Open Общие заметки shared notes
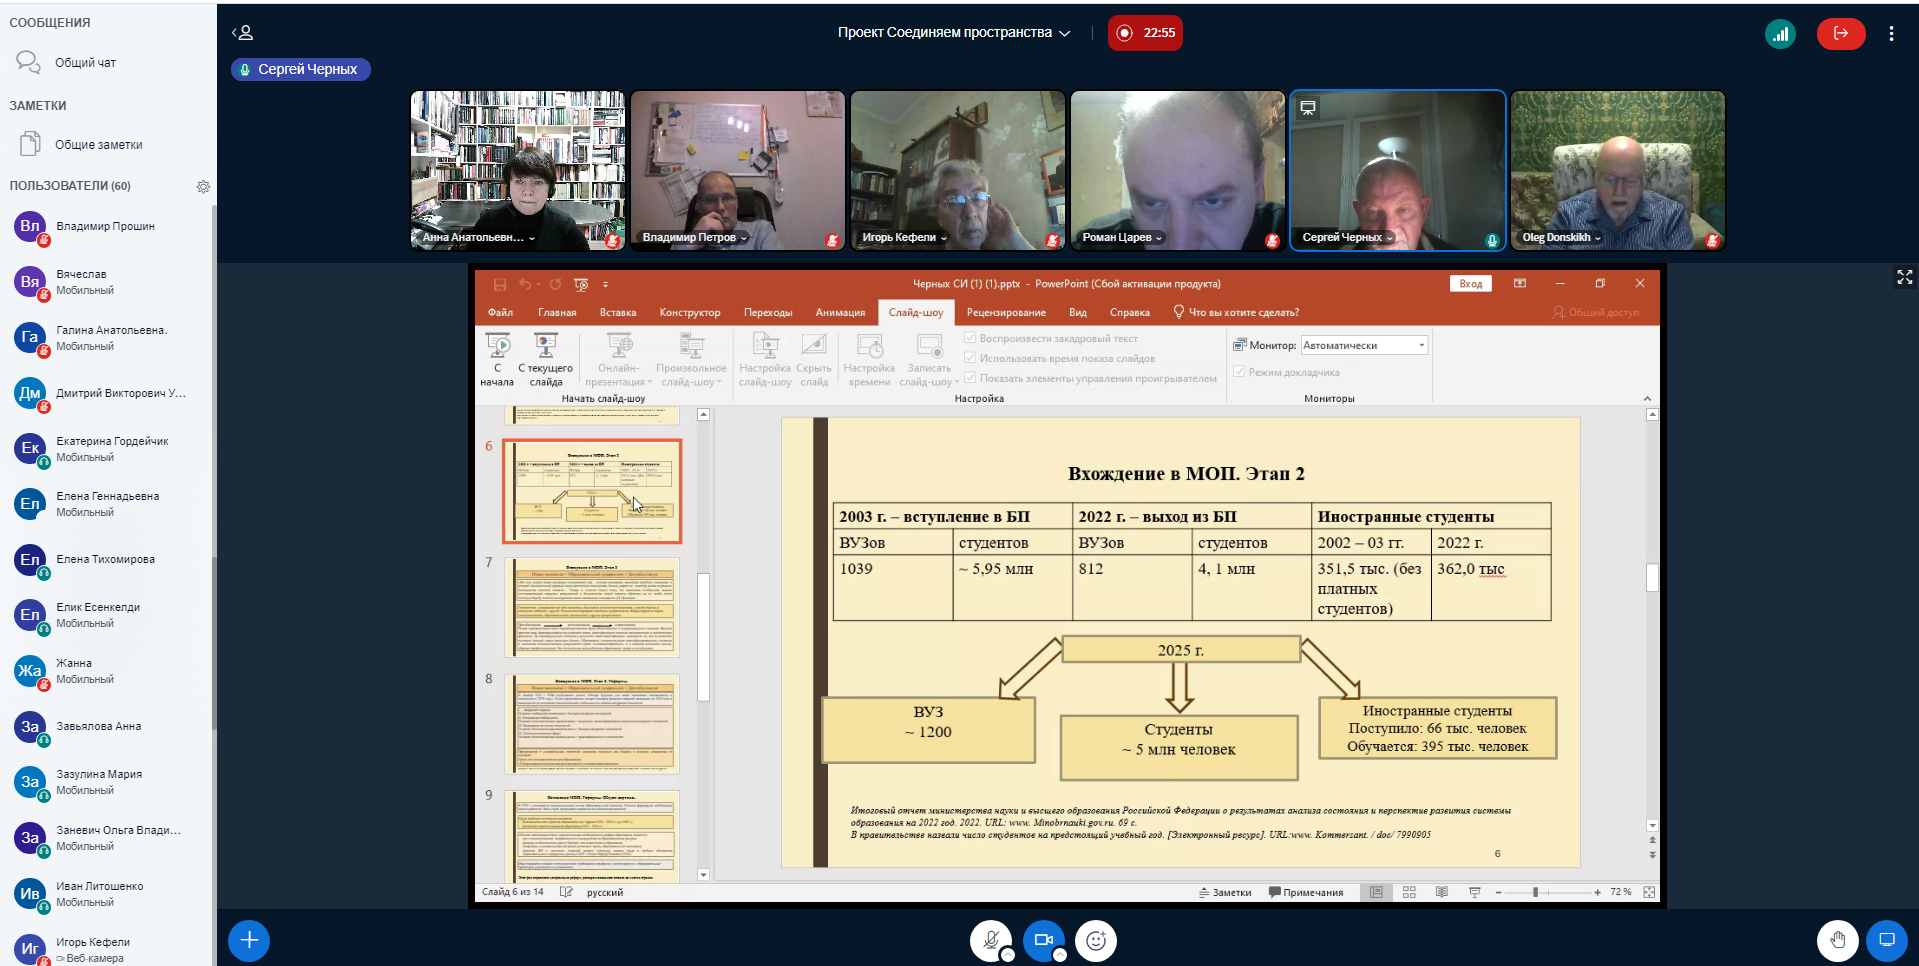Image resolution: width=1919 pixels, height=966 pixels. 98,145
